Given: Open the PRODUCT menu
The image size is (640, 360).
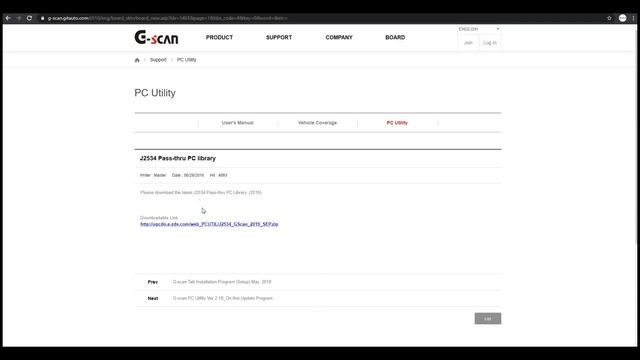Looking at the screenshot, I should [x=219, y=37].
